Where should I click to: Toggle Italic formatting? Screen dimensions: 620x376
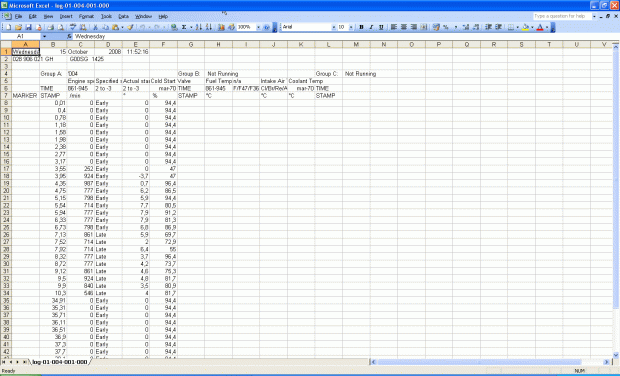pyautogui.click(x=371, y=27)
